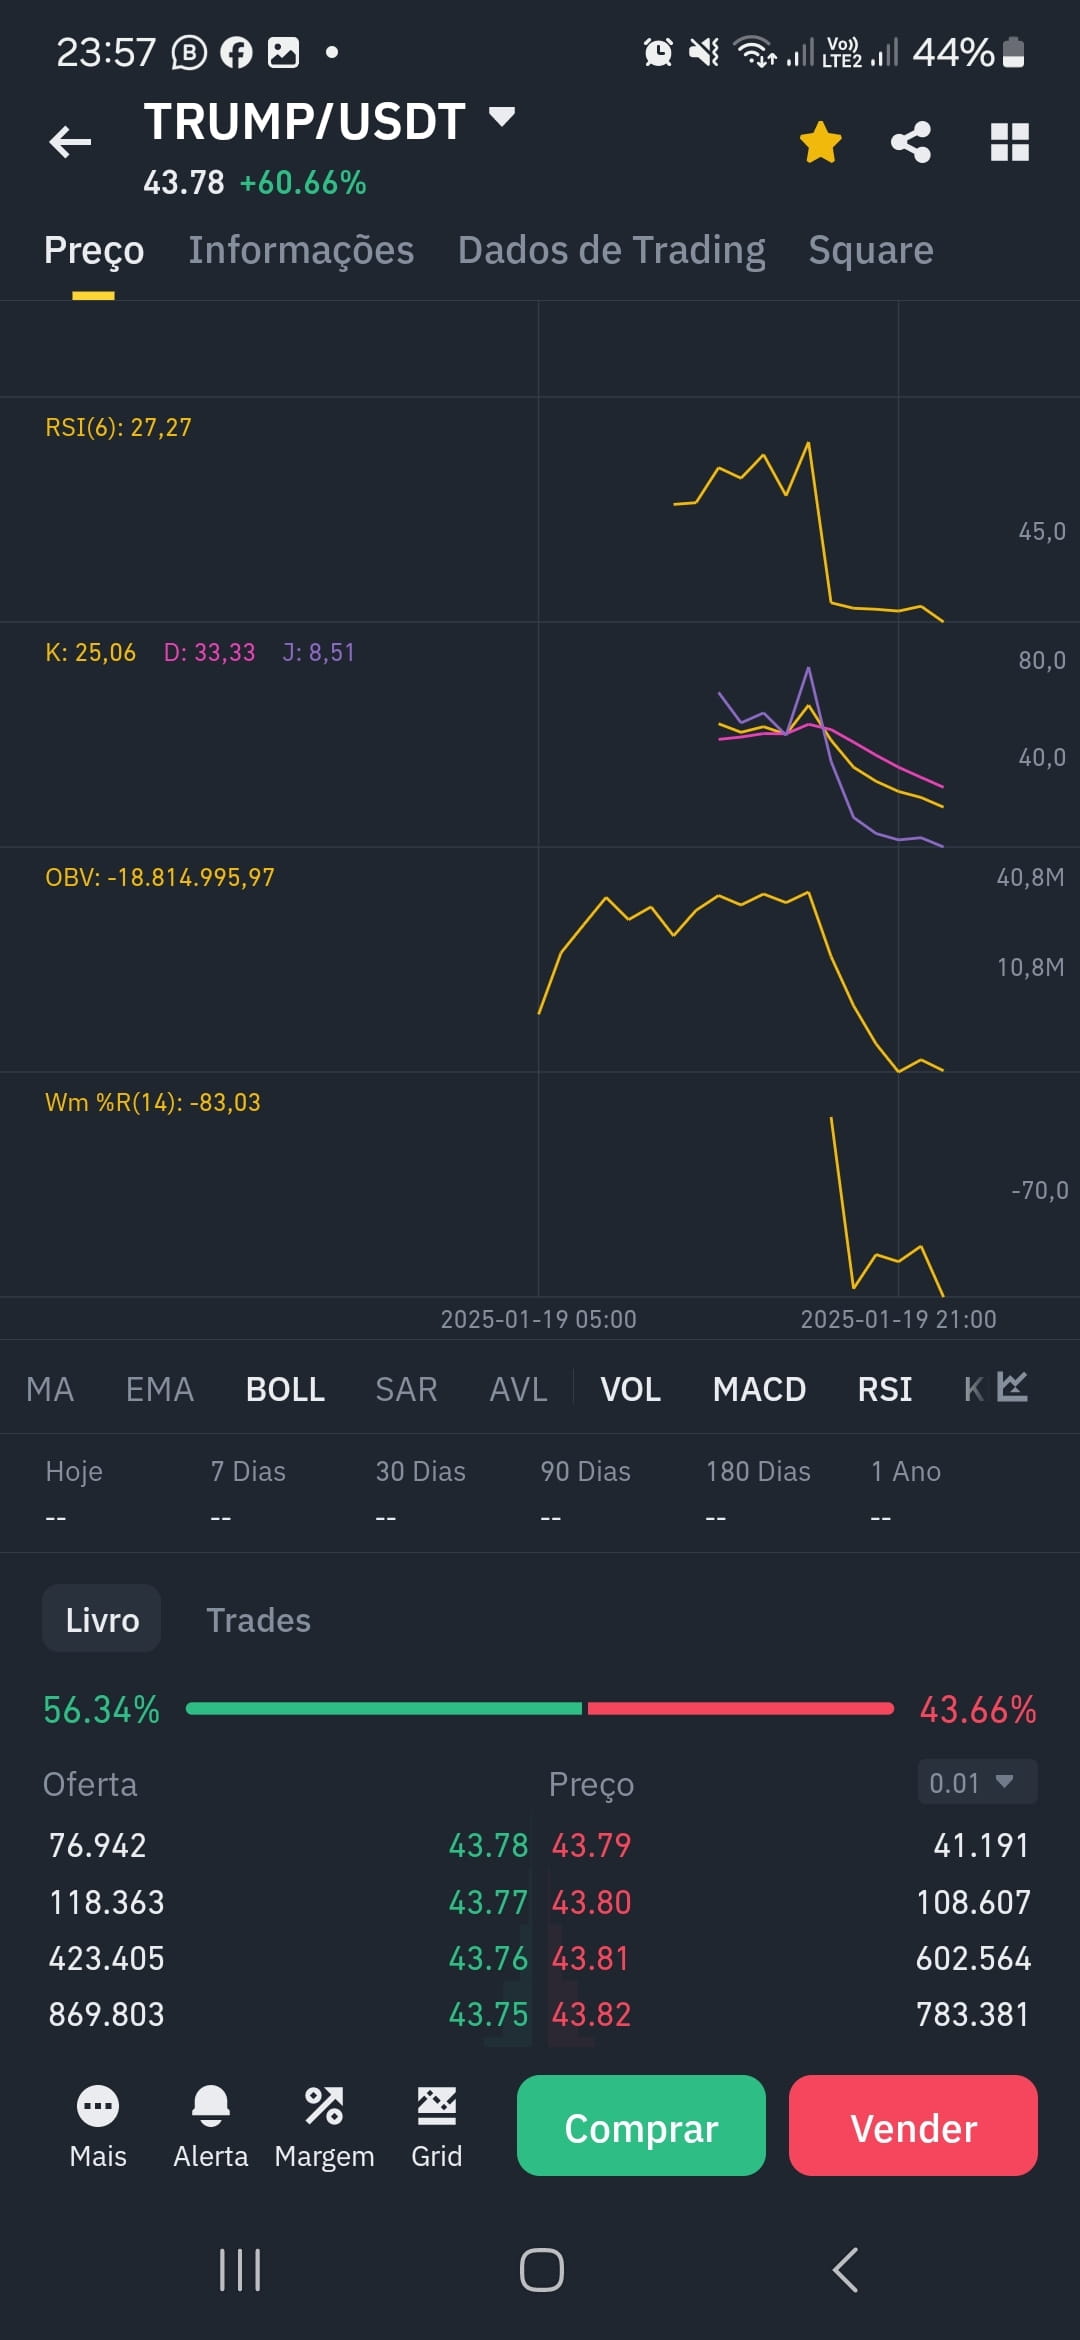Viewport: 1080px width, 2340px height.
Task: Select bid price 43.77 in order book
Action: coord(488,1902)
